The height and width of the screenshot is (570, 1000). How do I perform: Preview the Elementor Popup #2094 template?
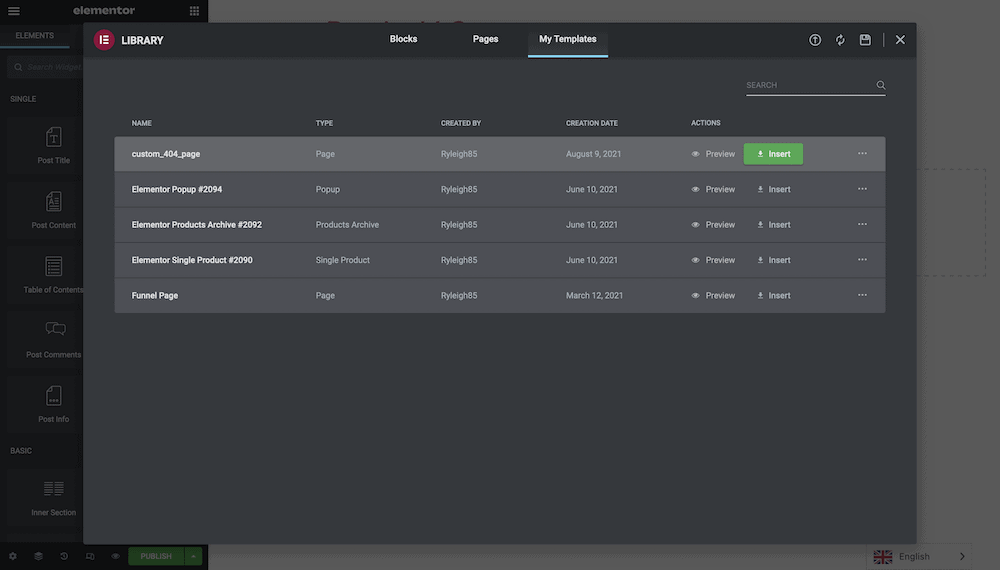(x=713, y=189)
